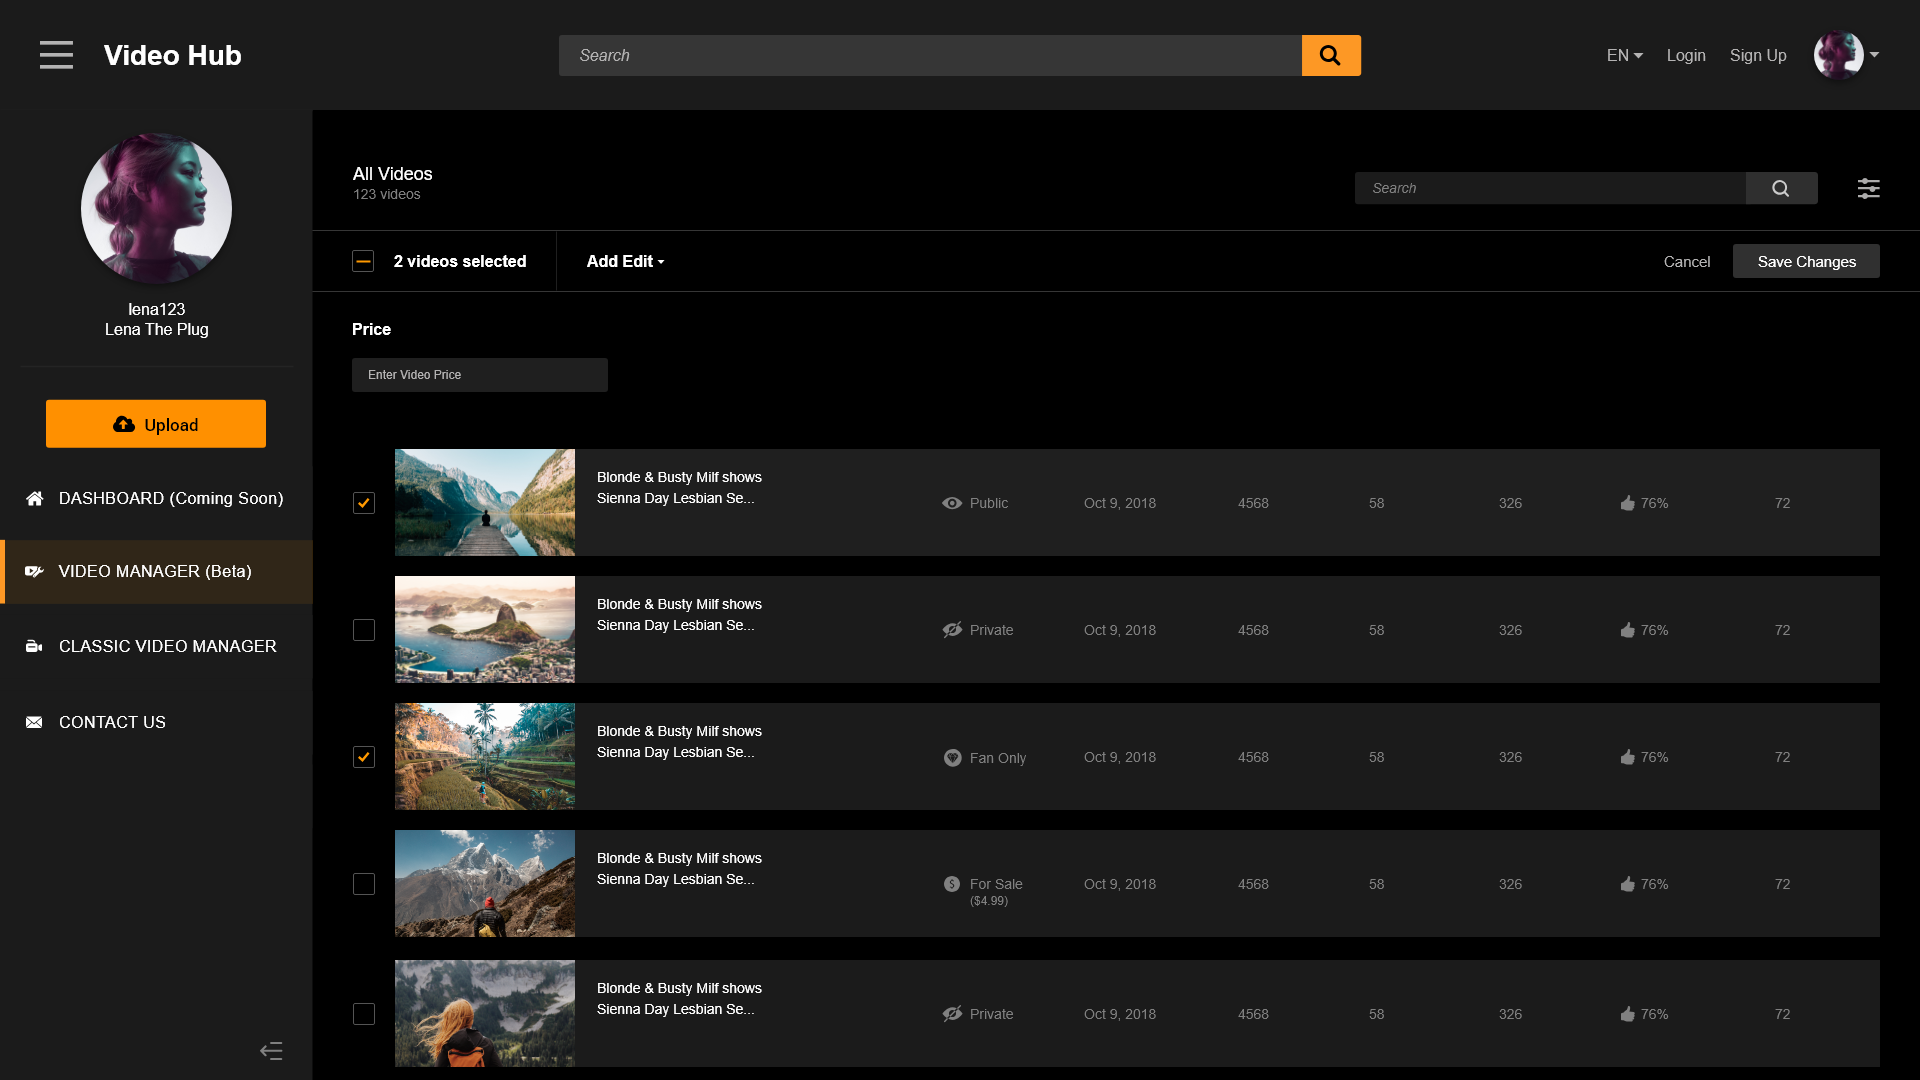
Task: Click the header profile avatar
Action: click(1838, 55)
